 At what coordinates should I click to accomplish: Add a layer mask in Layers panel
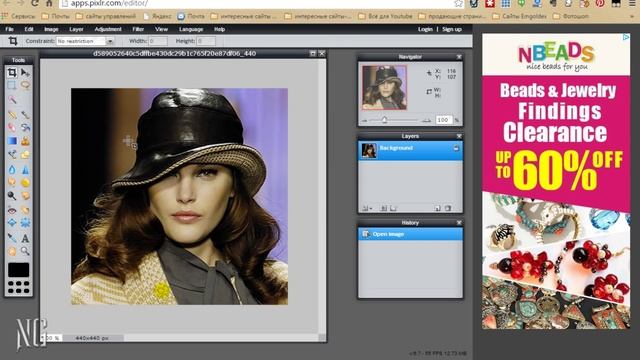click(x=384, y=208)
